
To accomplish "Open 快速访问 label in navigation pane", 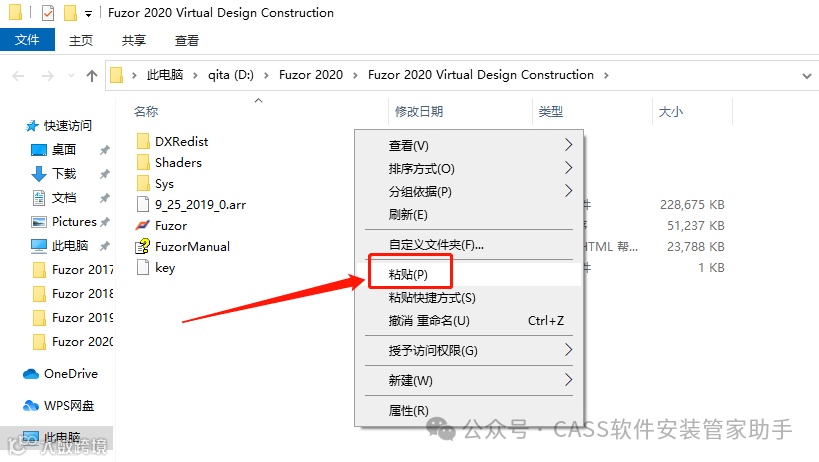I will point(68,126).
